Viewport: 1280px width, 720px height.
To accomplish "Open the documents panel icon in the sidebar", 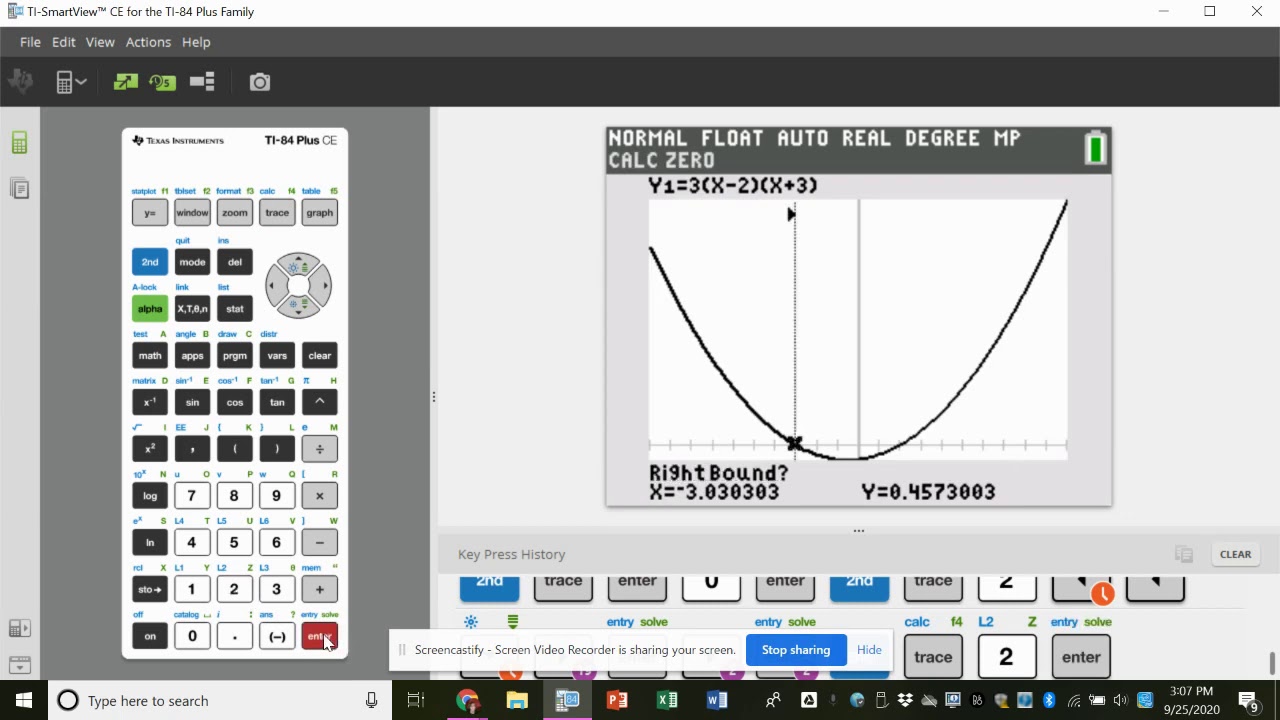I will (19, 188).
